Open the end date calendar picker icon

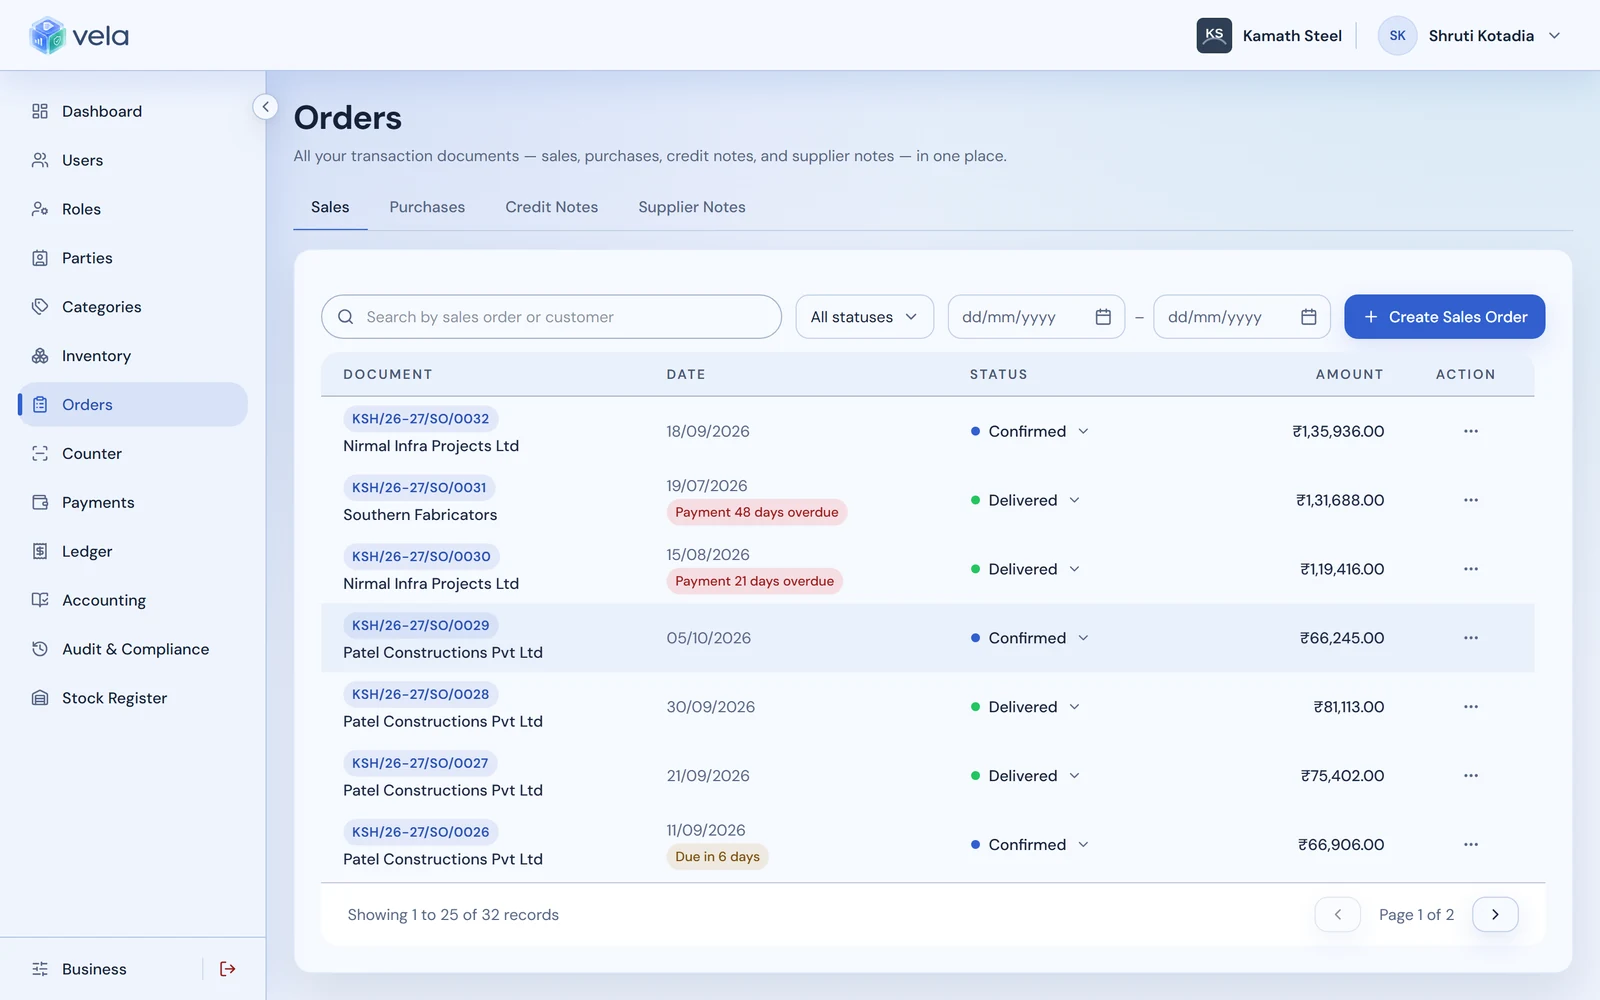coord(1308,317)
